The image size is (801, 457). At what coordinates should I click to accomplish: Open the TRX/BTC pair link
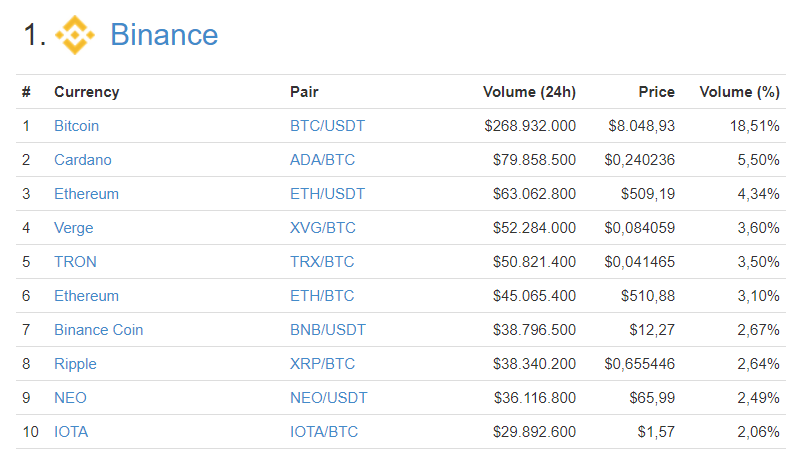[322, 262]
